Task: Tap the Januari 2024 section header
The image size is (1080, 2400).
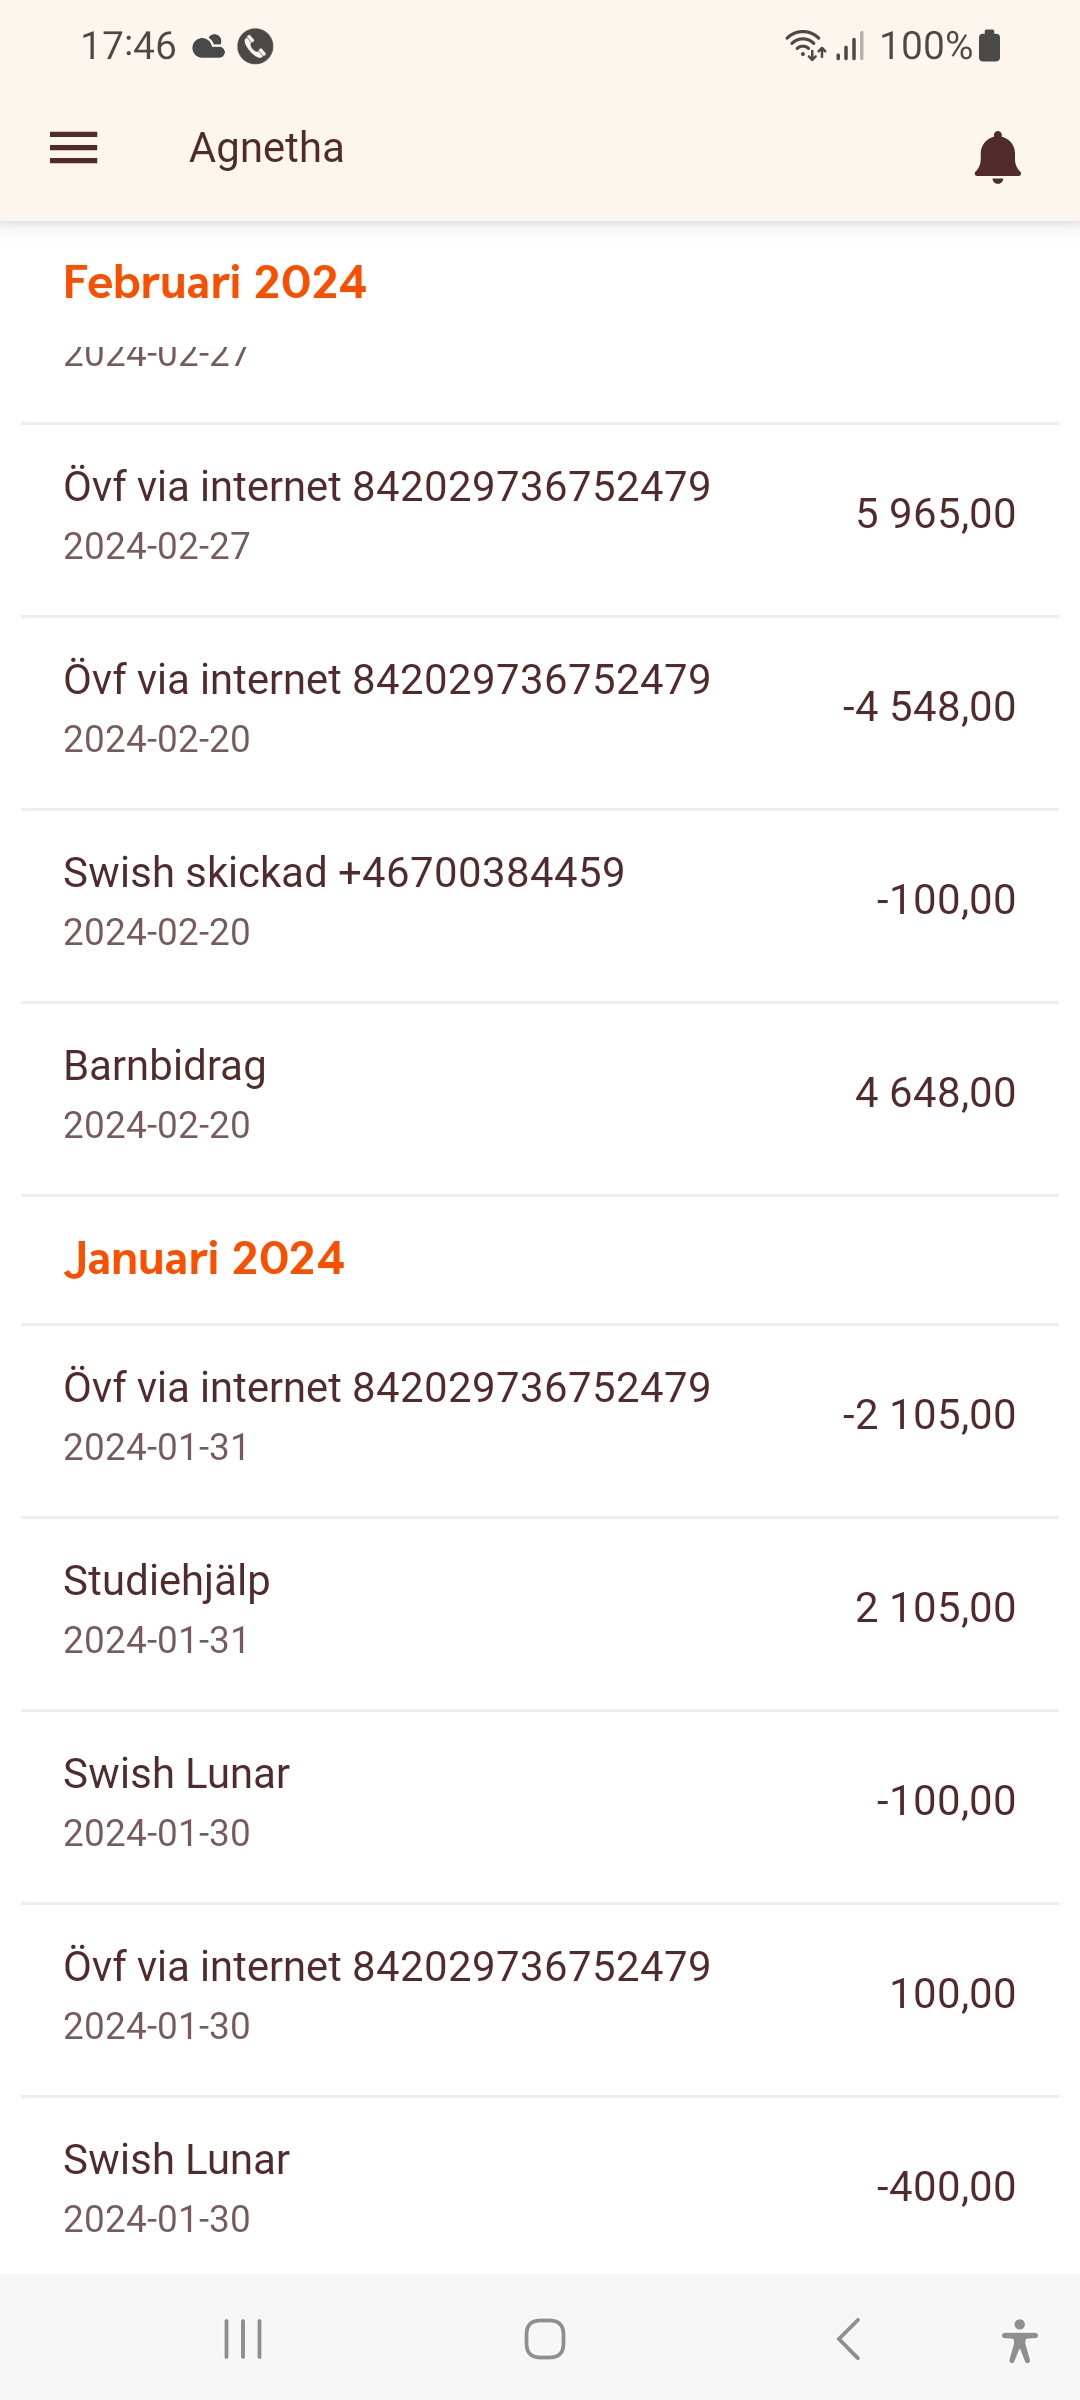Action: point(204,1259)
